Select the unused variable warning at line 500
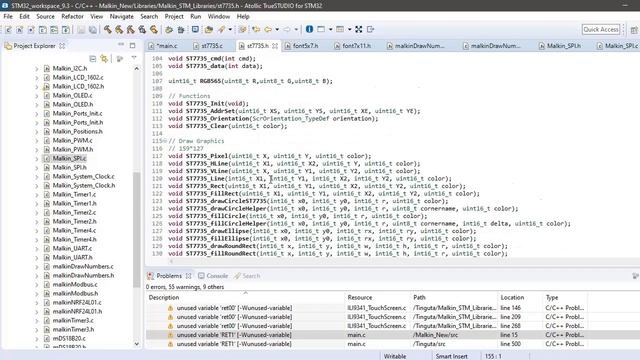 pos(367,344)
